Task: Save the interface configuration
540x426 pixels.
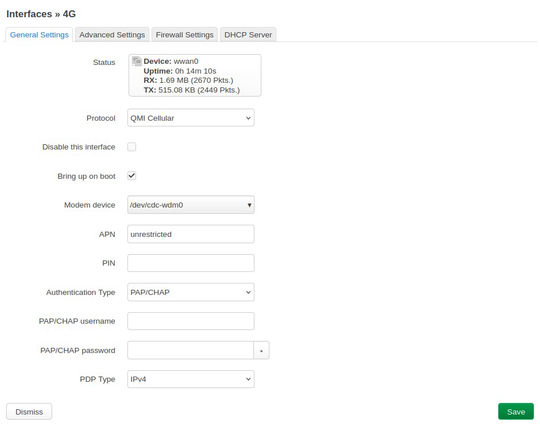Action: pyautogui.click(x=516, y=412)
